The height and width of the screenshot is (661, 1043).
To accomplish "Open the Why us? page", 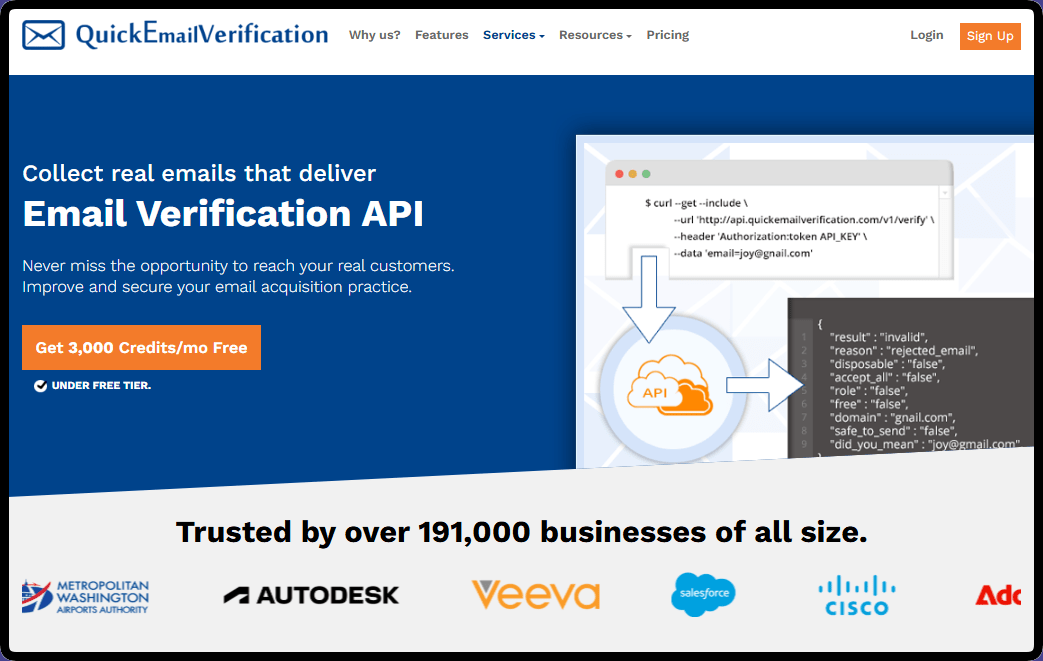I will tap(374, 35).
